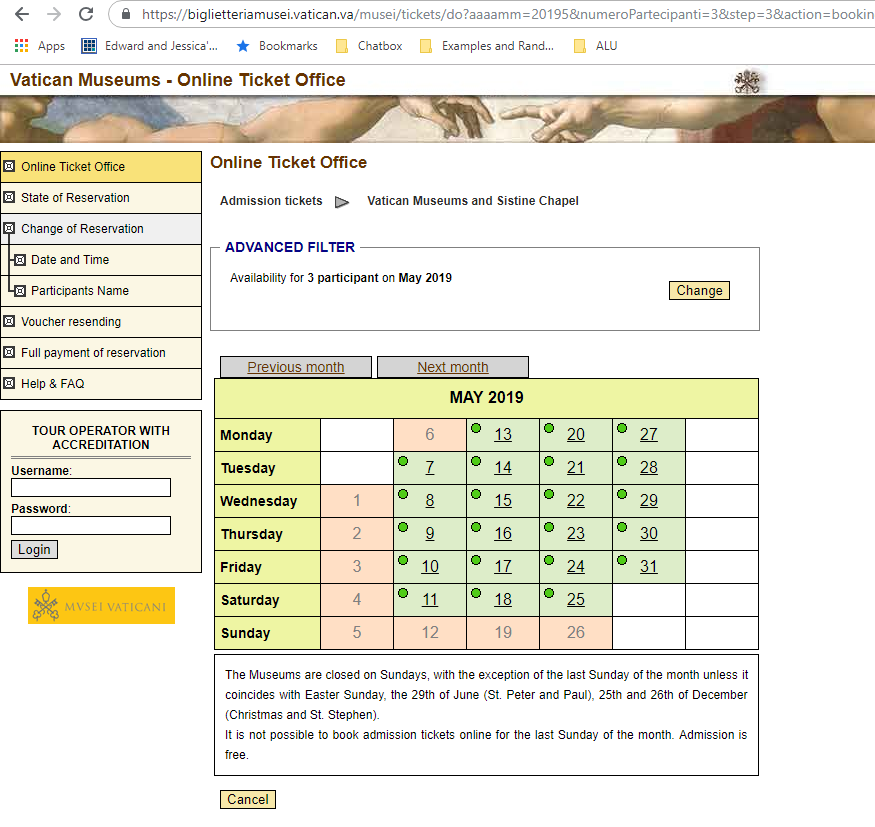
Task: Select Wednesday May 8
Action: 430,501
